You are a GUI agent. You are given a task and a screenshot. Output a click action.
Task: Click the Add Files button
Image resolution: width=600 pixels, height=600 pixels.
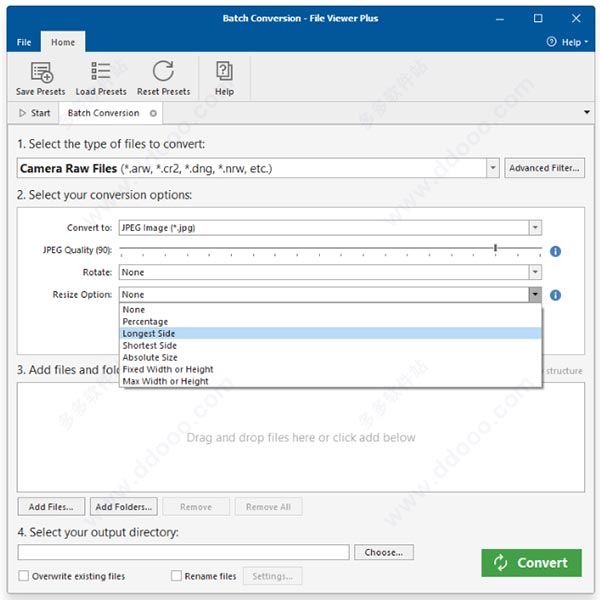pyautogui.click(x=51, y=507)
